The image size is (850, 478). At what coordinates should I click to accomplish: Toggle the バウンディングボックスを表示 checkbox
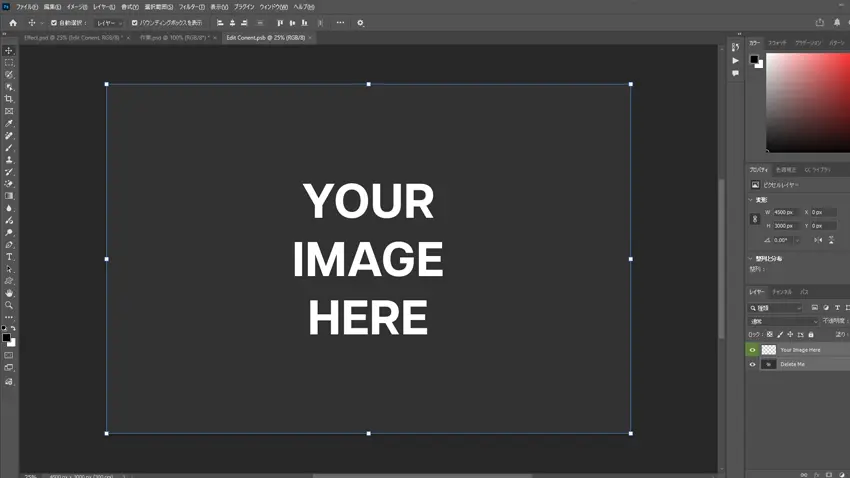tap(135, 23)
